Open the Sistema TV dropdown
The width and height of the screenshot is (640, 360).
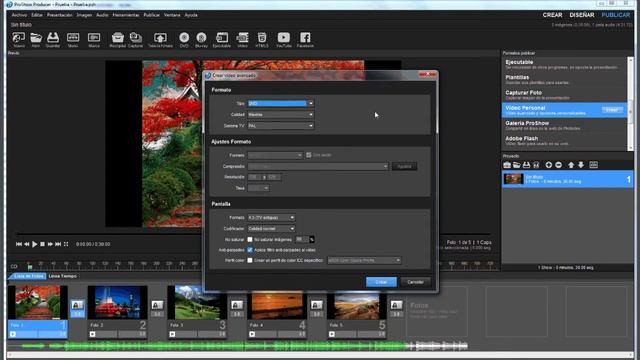pos(281,126)
